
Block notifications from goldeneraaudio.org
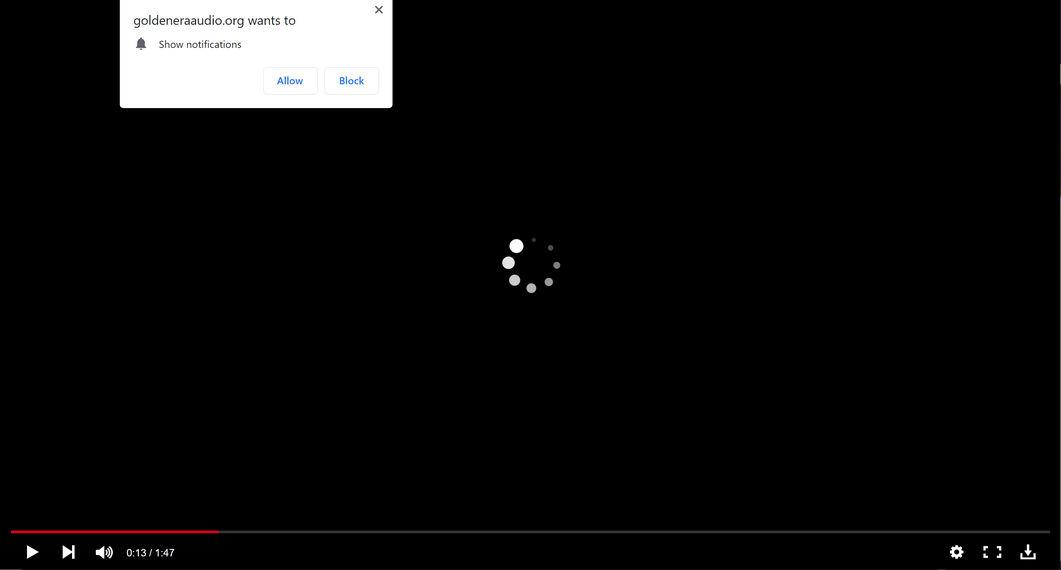[351, 81]
